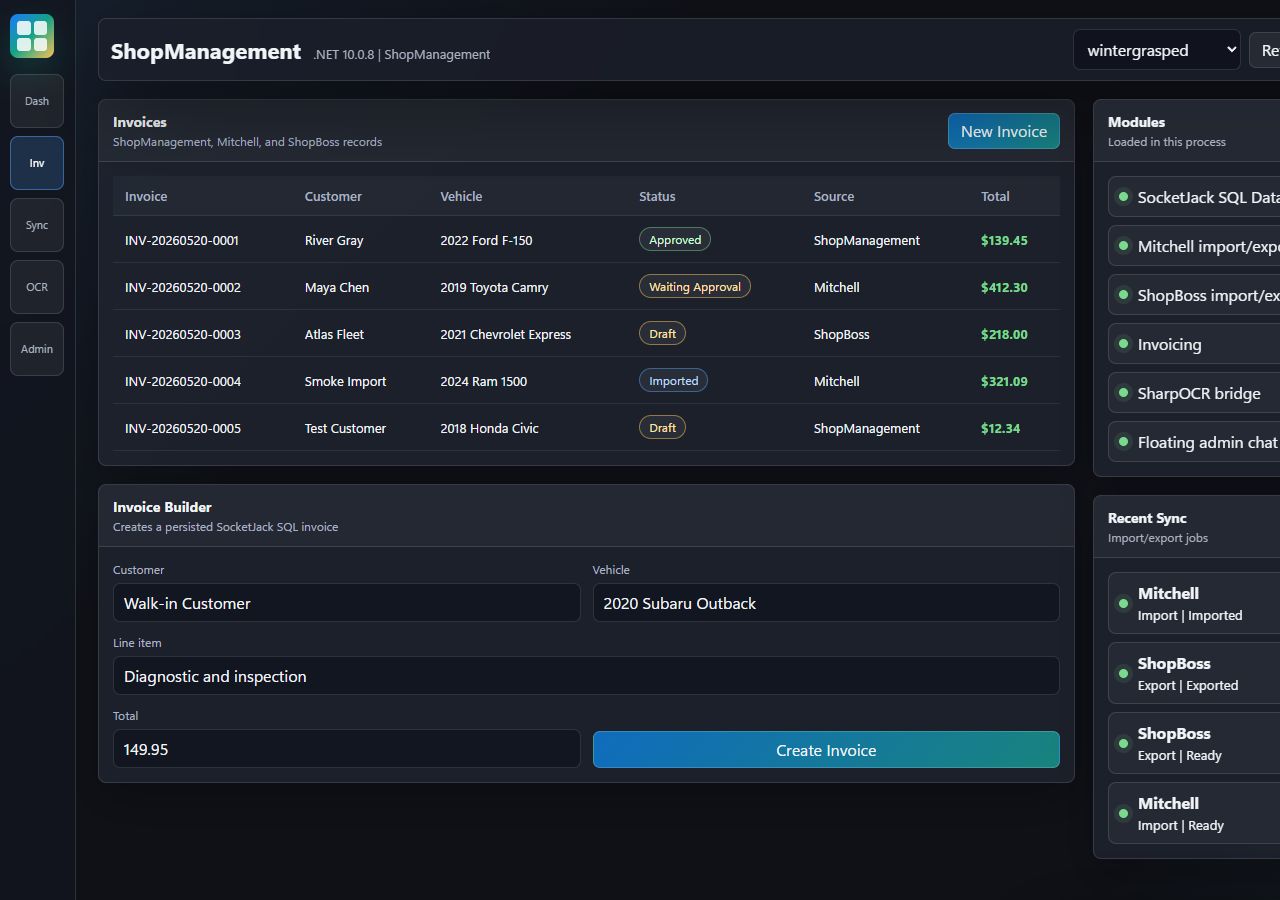This screenshot has width=1280, height=900.
Task: Click the 2021 Chevrolet Express vehicle cell
Action: pyautogui.click(x=506, y=334)
